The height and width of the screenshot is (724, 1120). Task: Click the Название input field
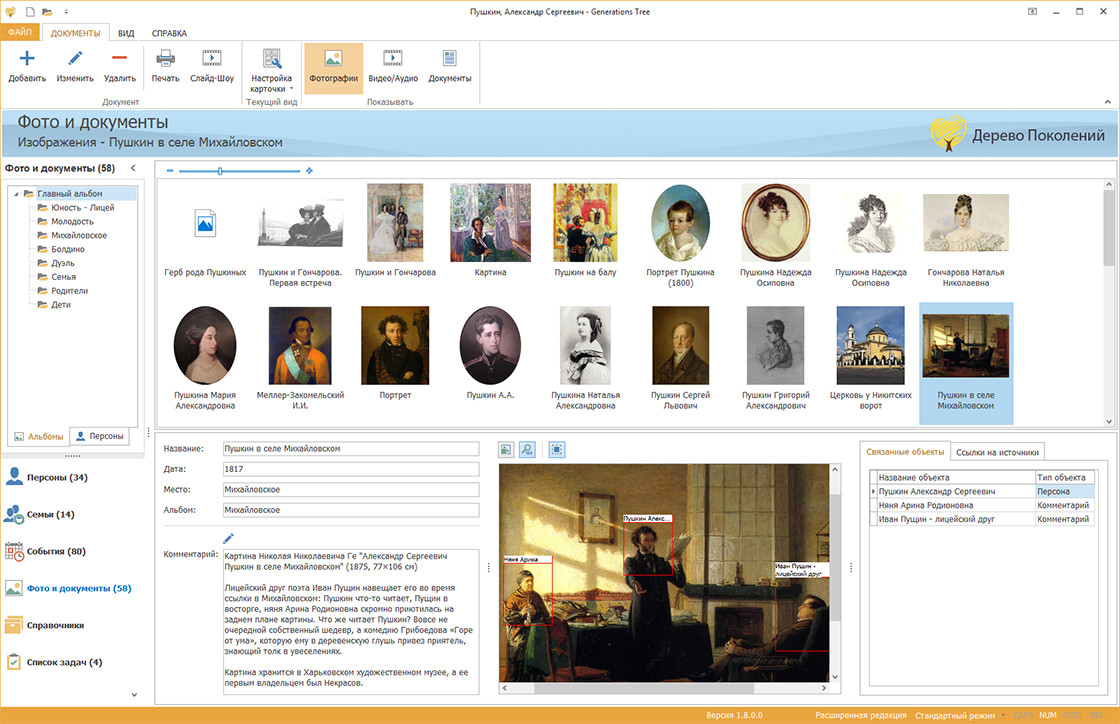351,448
